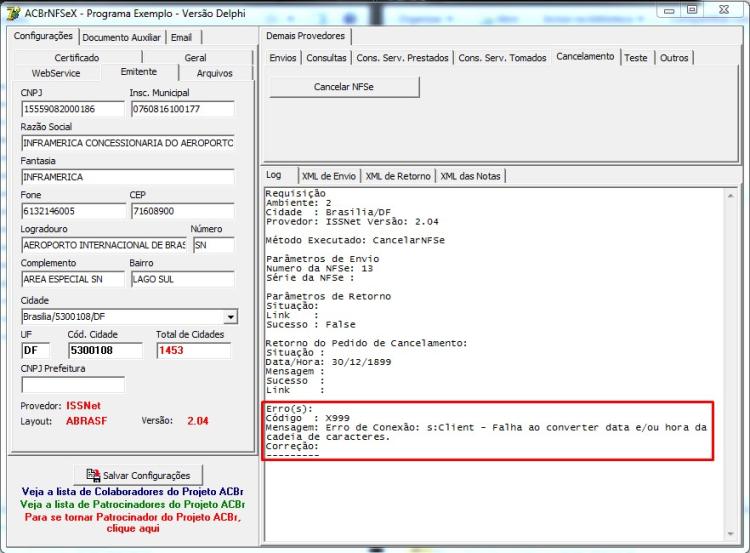Click the red ISSNet provedor label
The height and width of the screenshot is (553, 750).
(x=83, y=406)
